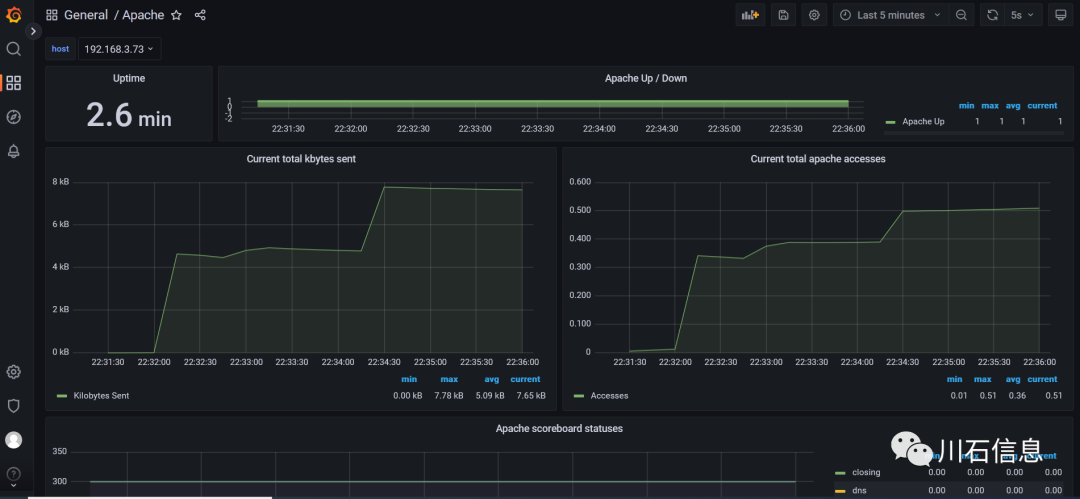1080x499 pixels.
Task: Toggle the Apache Up legend series
Action: click(923, 121)
